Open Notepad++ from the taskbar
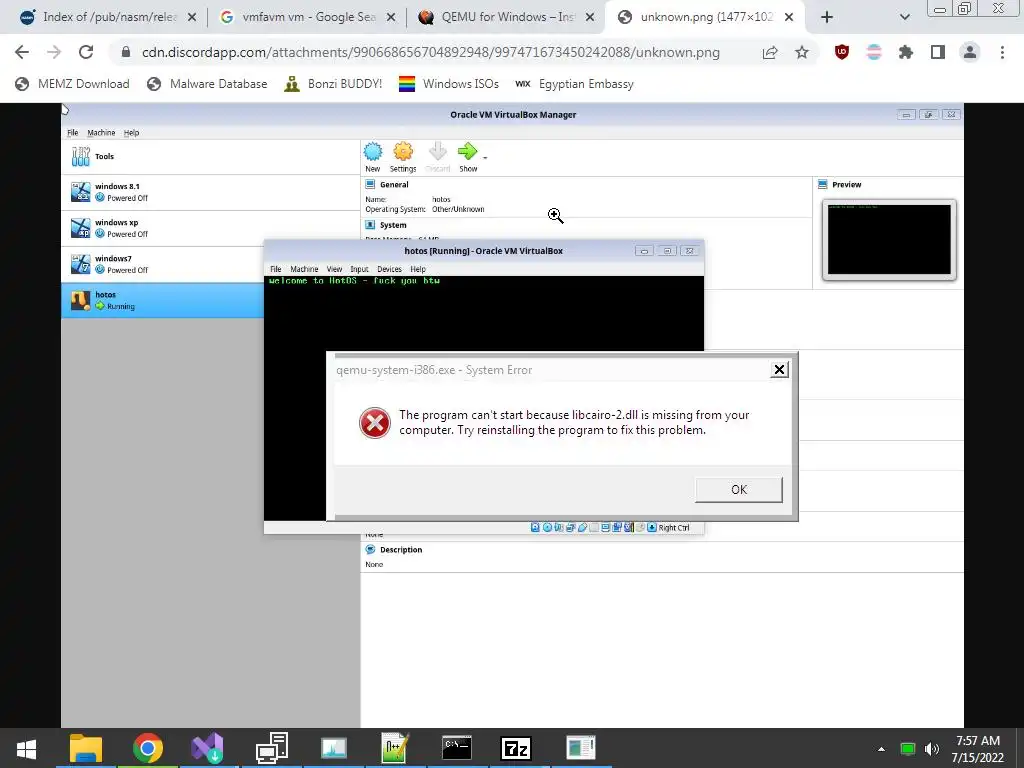Screen dimensions: 1024x768 pyautogui.click(x=394, y=748)
